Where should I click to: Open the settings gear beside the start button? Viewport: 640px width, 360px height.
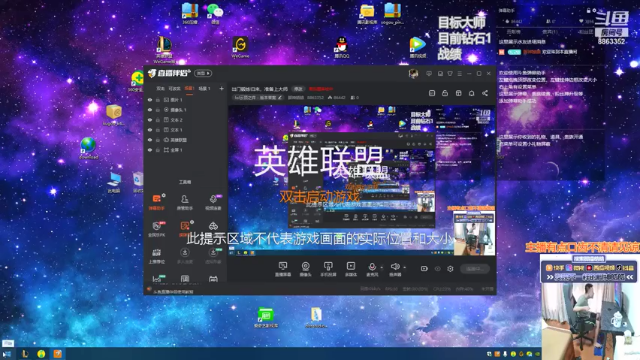click(450, 269)
